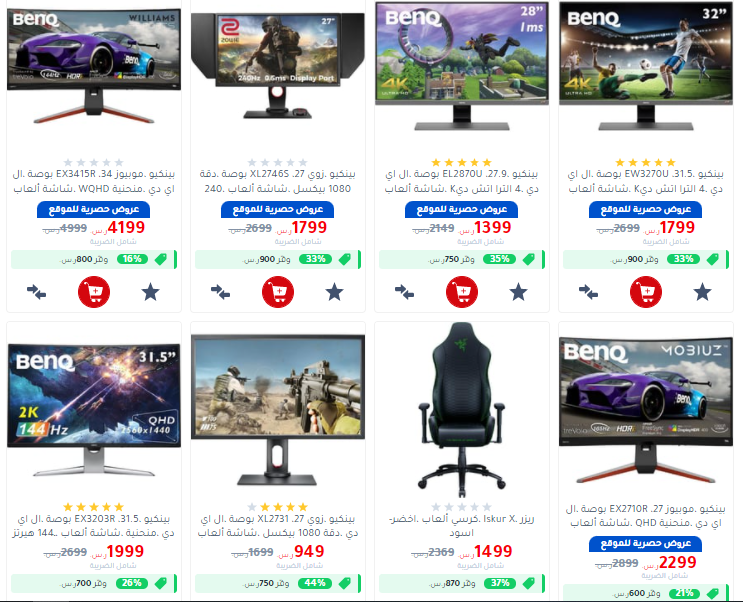View the BenQ EX2710R Mobiuz monitor image

[646, 410]
